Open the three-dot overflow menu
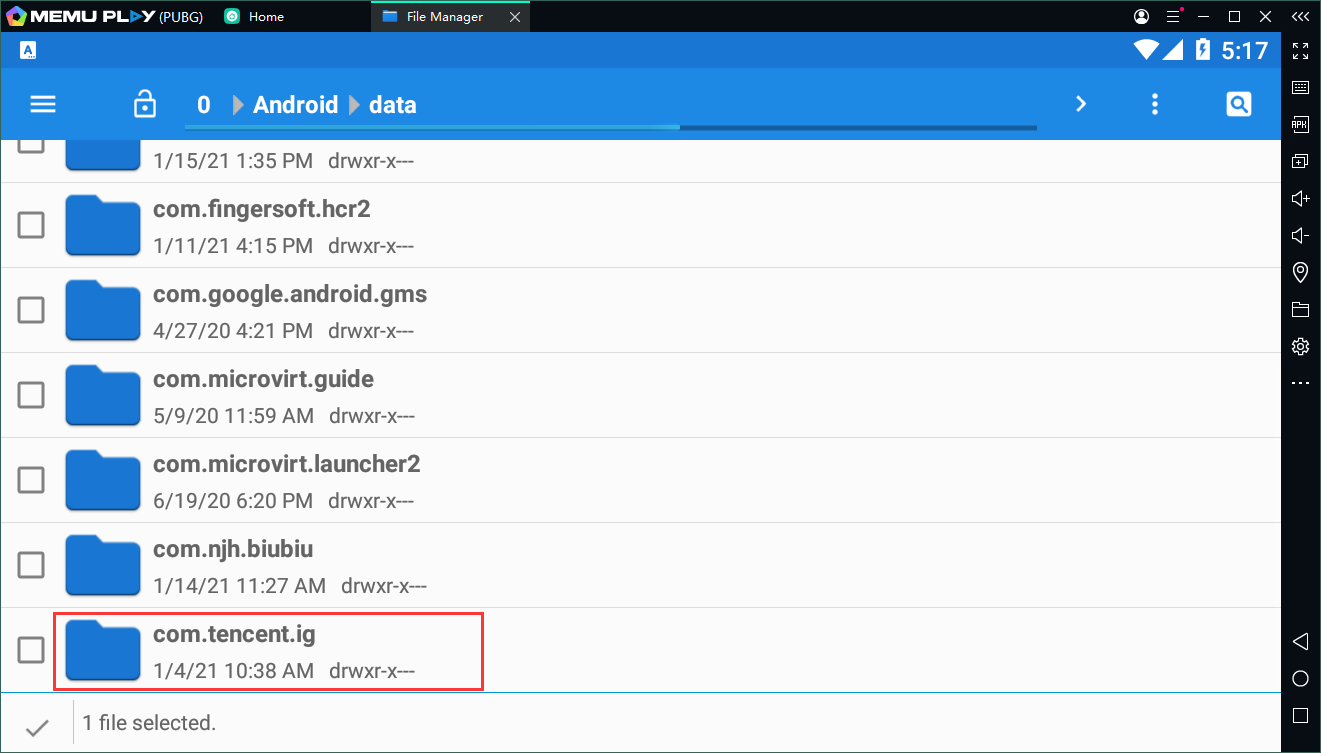The width and height of the screenshot is (1321, 753). (1155, 104)
